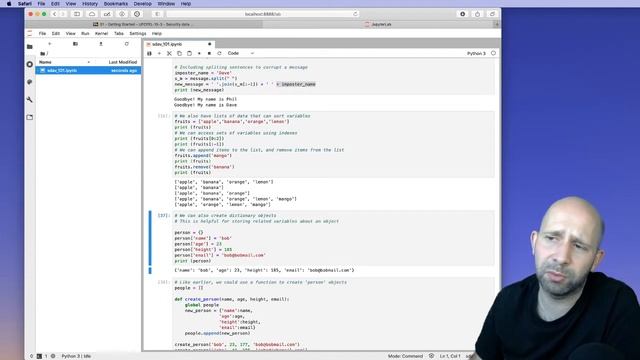Open the Notebook Tools wrench sidebar tab
640x360 pixels.
pyautogui.click(x=30, y=100)
